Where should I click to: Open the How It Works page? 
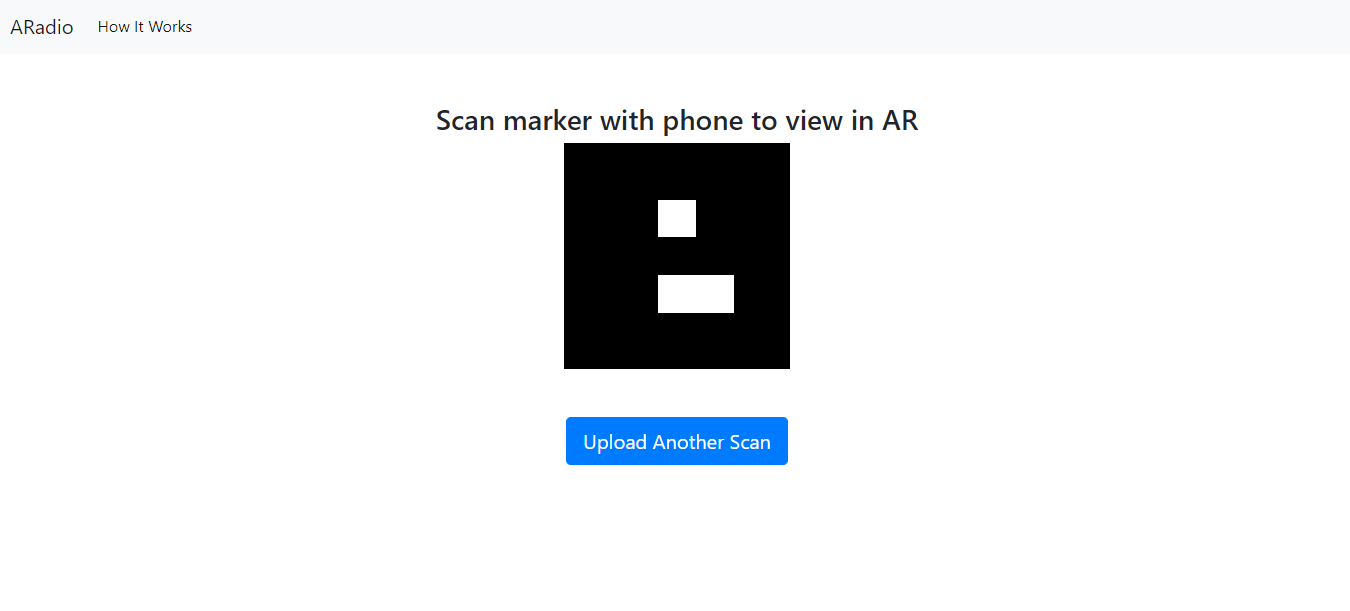145,27
